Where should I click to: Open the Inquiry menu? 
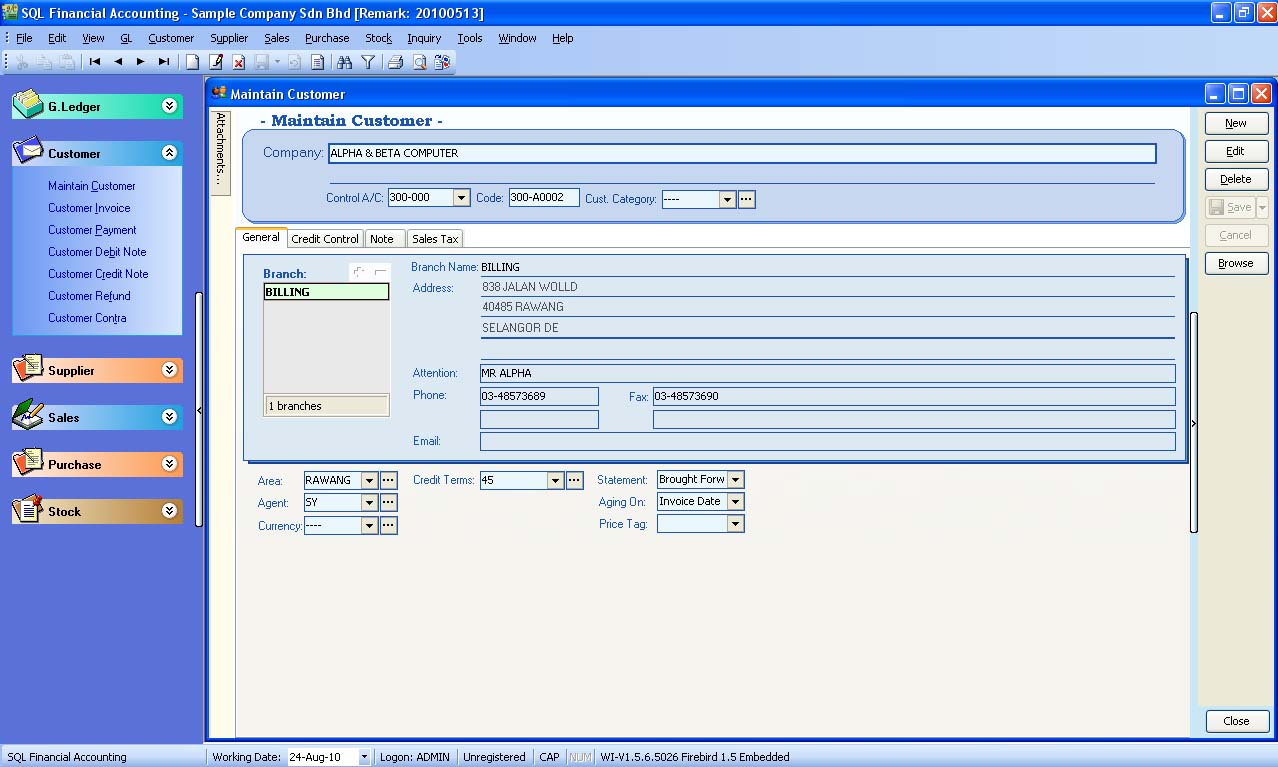[x=424, y=38]
